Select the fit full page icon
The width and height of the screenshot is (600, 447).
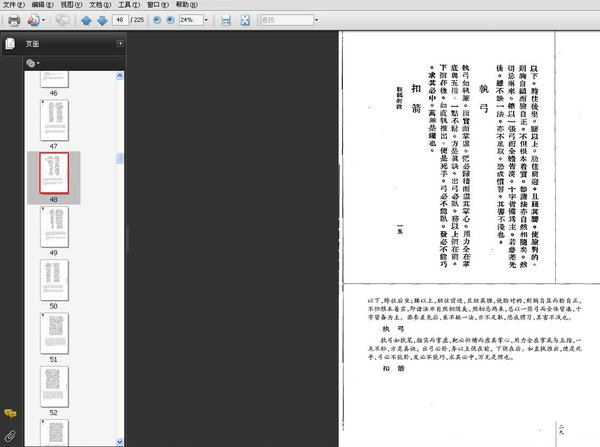[245, 20]
